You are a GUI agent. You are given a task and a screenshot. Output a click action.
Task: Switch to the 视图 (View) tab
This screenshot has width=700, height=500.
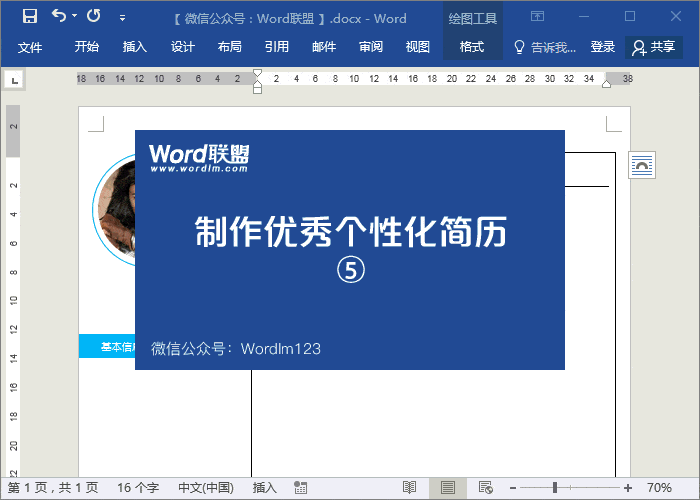tap(418, 47)
